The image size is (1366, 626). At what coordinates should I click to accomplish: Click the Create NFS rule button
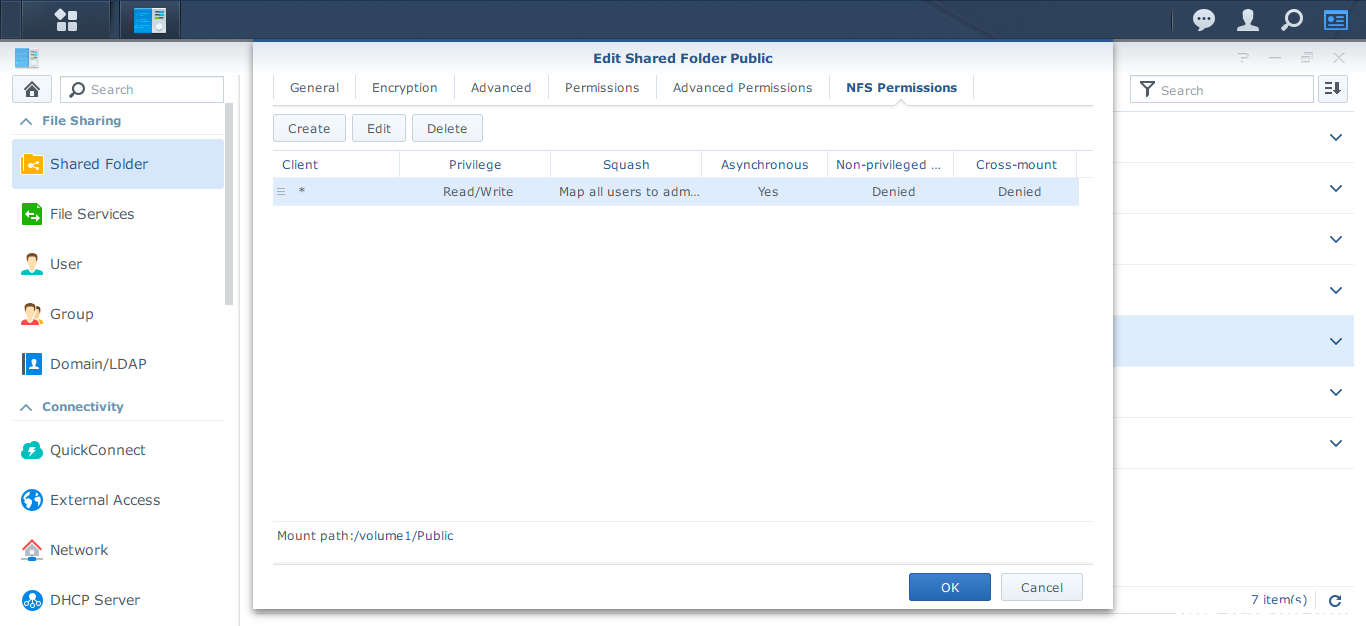tap(309, 128)
